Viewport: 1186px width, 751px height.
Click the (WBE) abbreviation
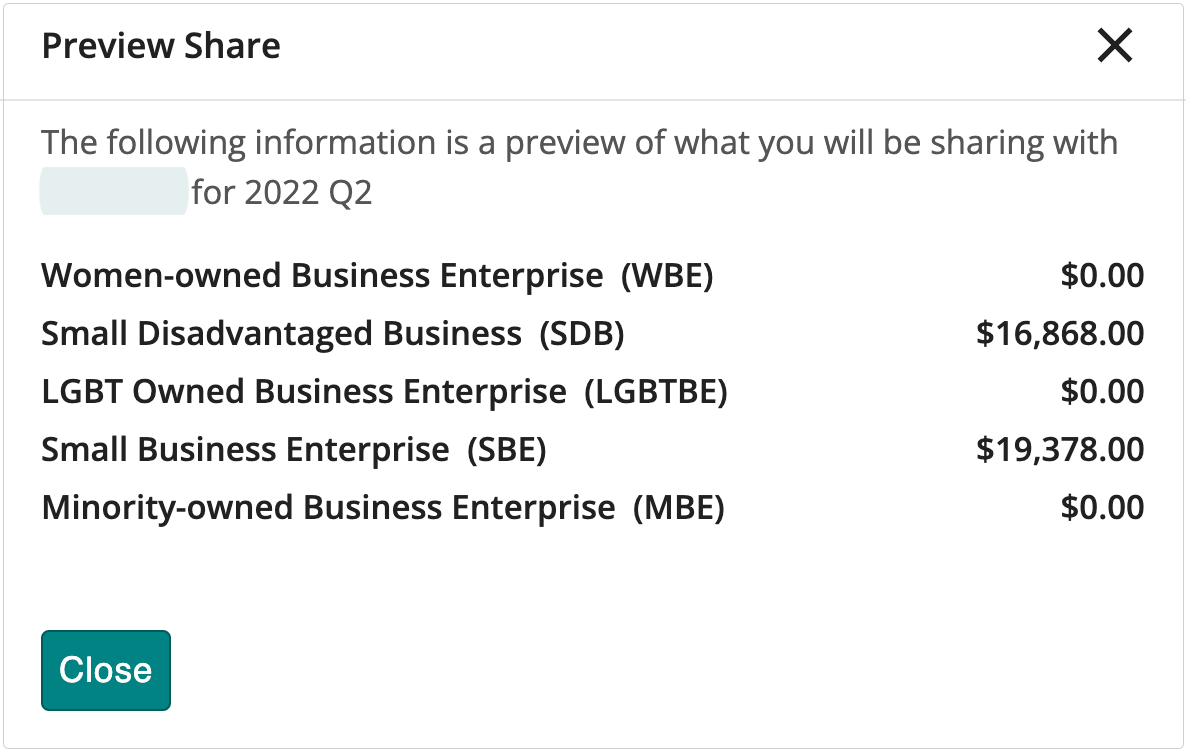tap(667, 275)
